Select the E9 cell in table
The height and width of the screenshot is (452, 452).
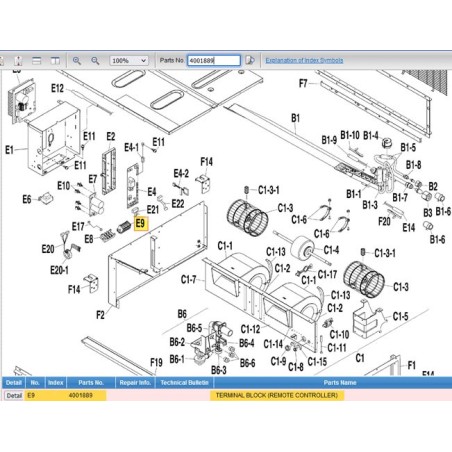point(31,395)
